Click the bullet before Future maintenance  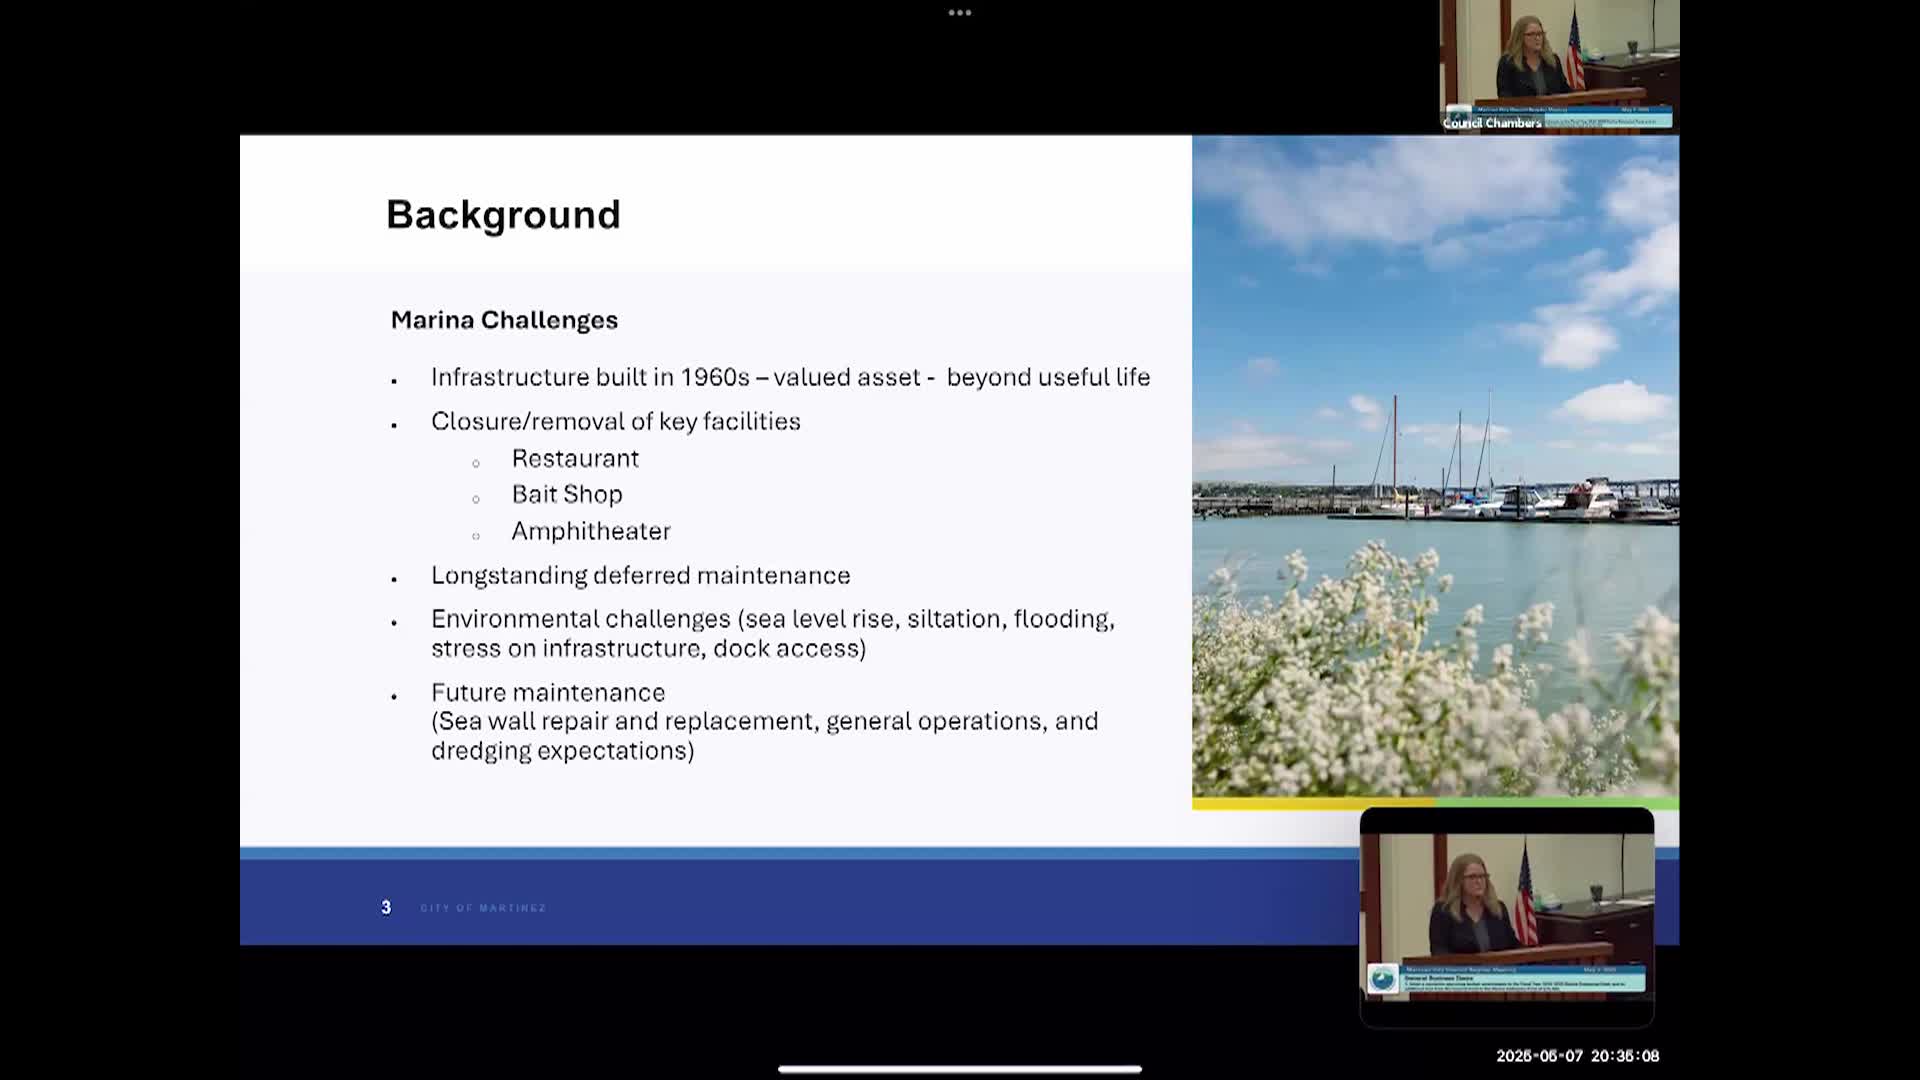[x=394, y=696]
